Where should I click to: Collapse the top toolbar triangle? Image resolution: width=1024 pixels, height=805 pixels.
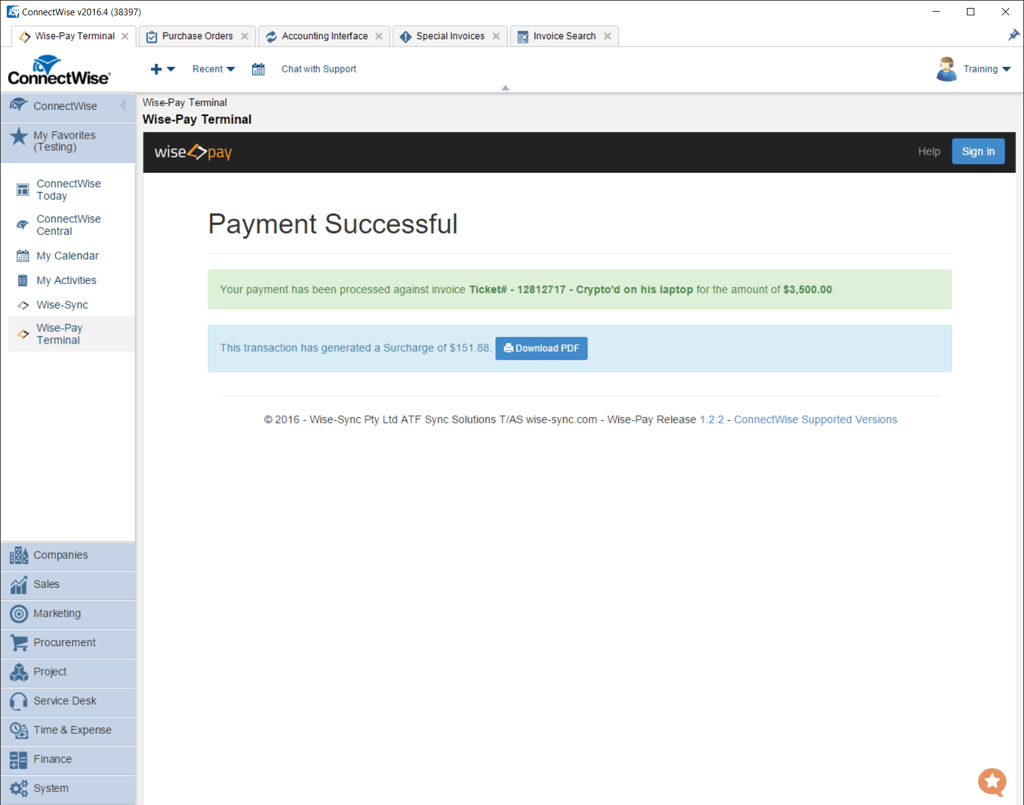[x=505, y=87]
